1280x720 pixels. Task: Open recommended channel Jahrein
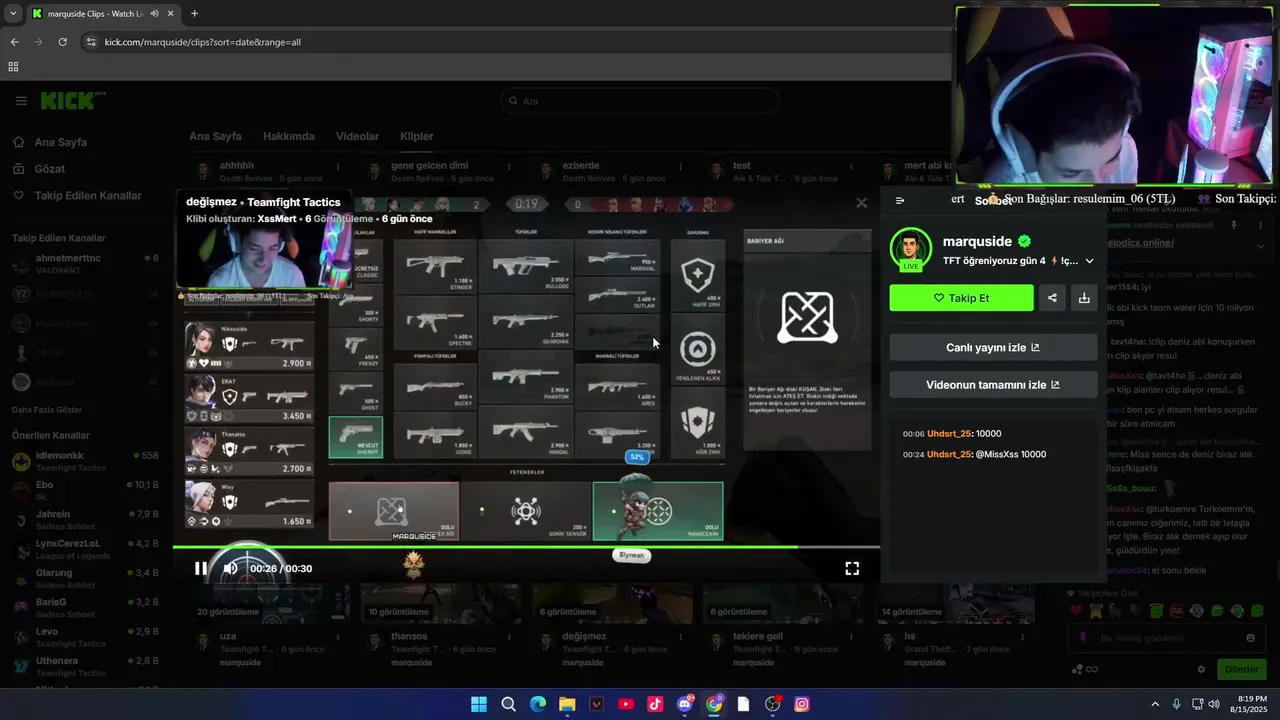tap(85, 519)
